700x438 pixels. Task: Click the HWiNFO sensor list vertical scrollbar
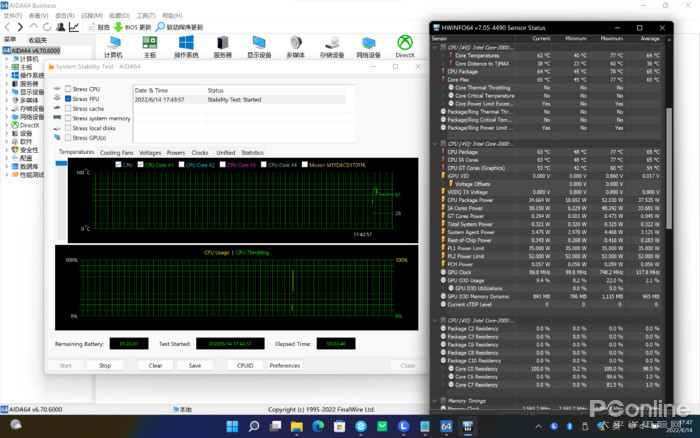669,168
